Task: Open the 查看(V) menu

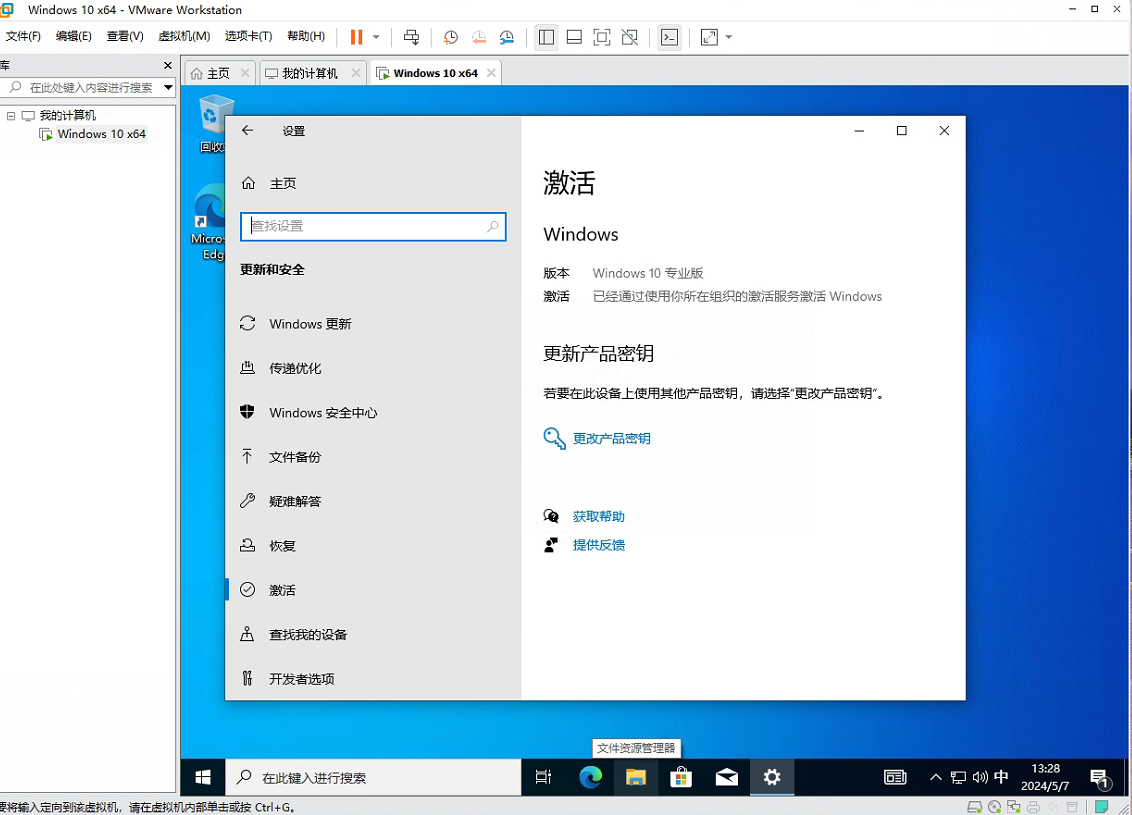Action: pyautogui.click(x=125, y=36)
